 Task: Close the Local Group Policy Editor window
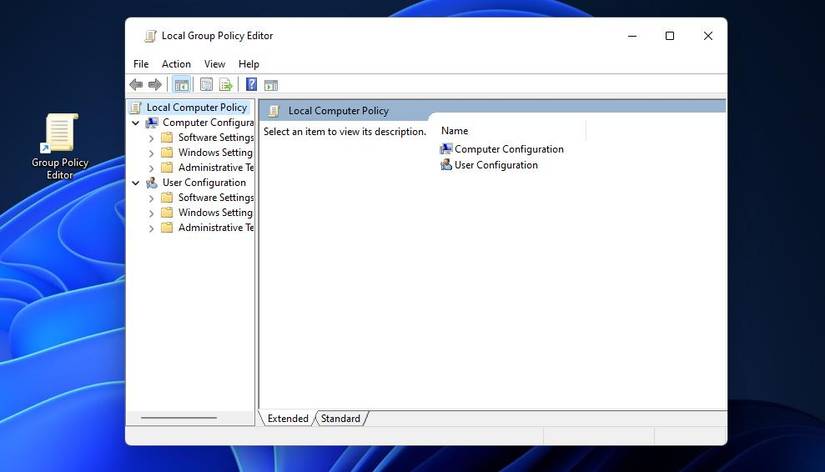tap(708, 36)
